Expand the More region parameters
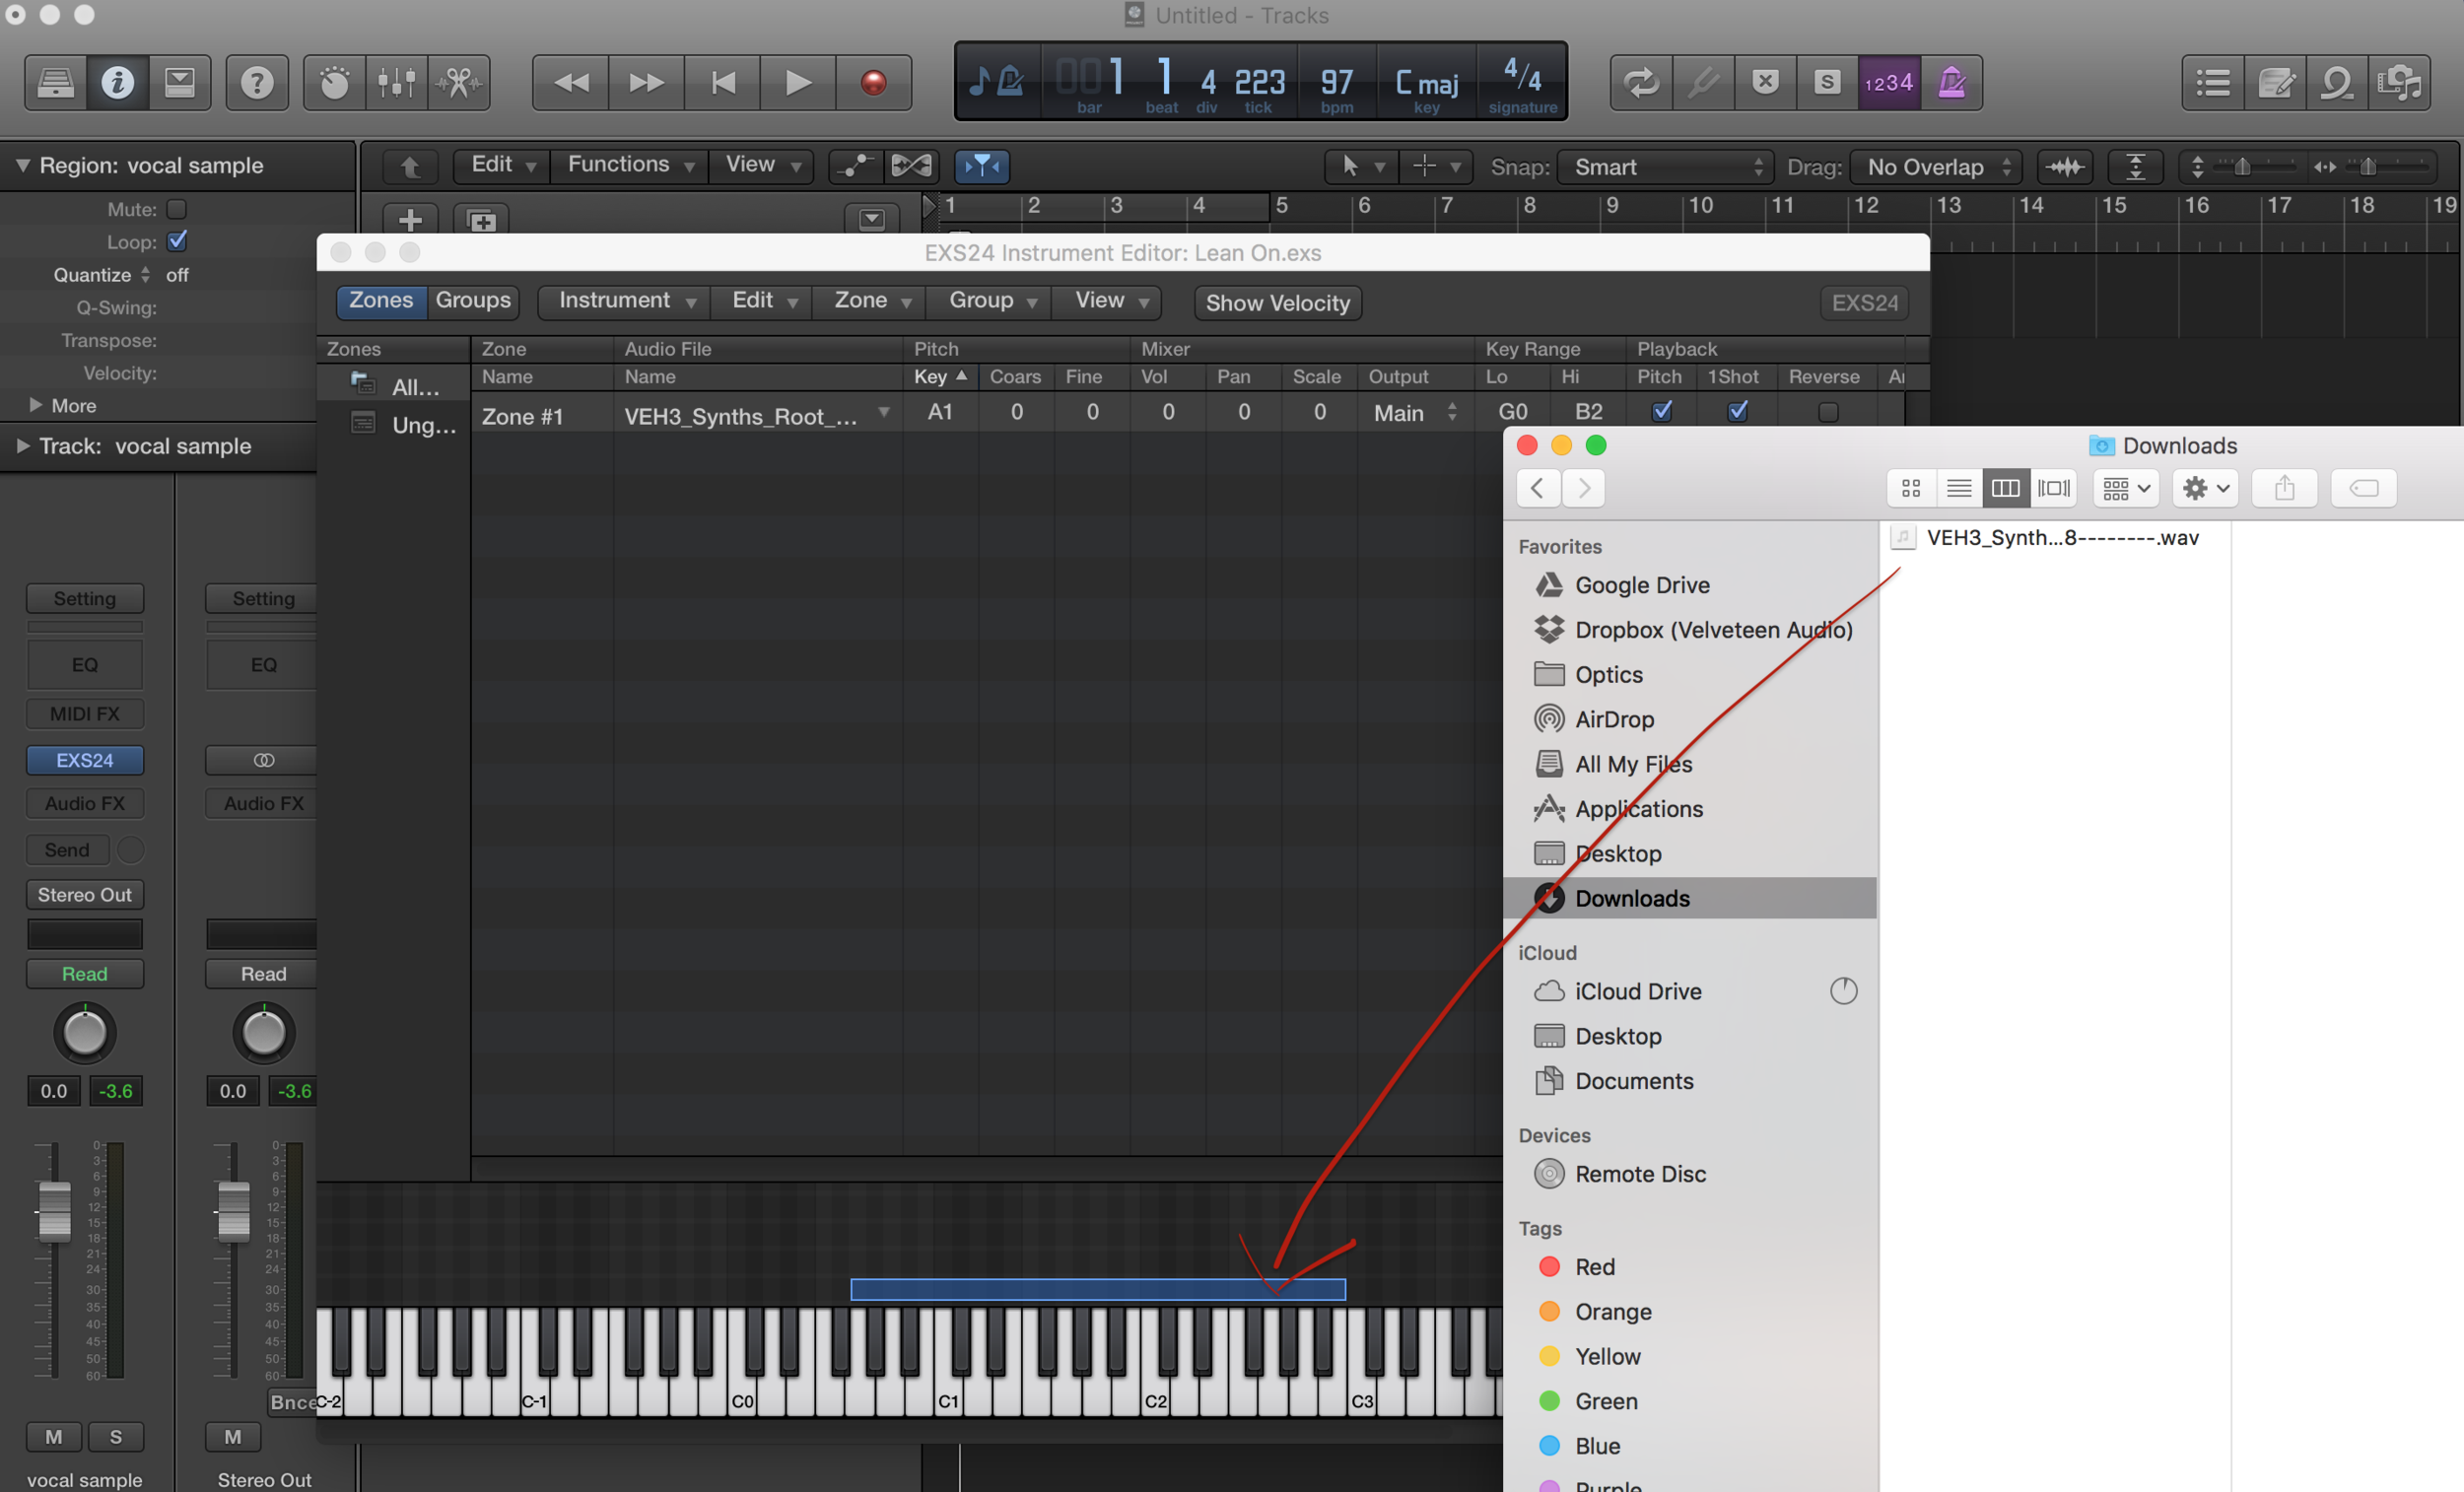 coord(36,405)
